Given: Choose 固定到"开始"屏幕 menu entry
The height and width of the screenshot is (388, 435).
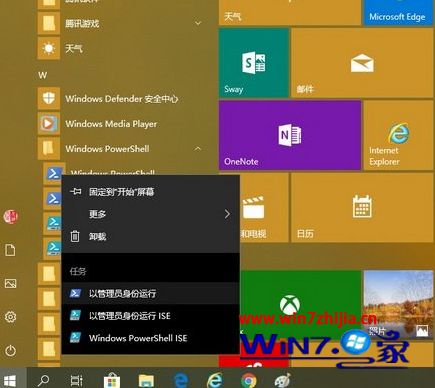Looking at the screenshot, I should [151, 192].
